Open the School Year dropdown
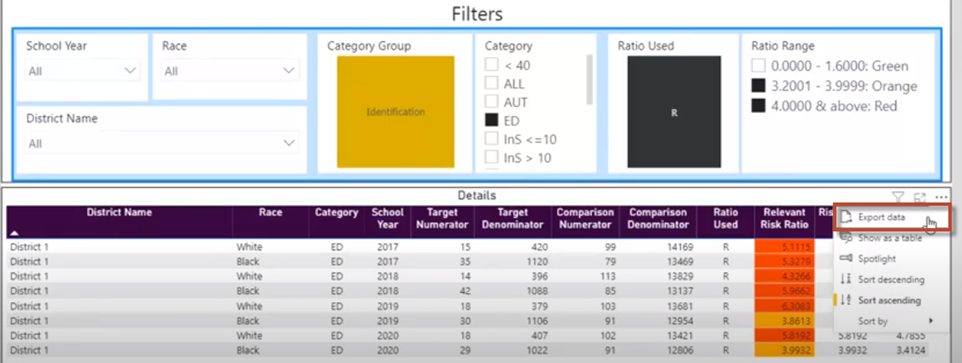The image size is (962, 363). pyautogui.click(x=83, y=71)
